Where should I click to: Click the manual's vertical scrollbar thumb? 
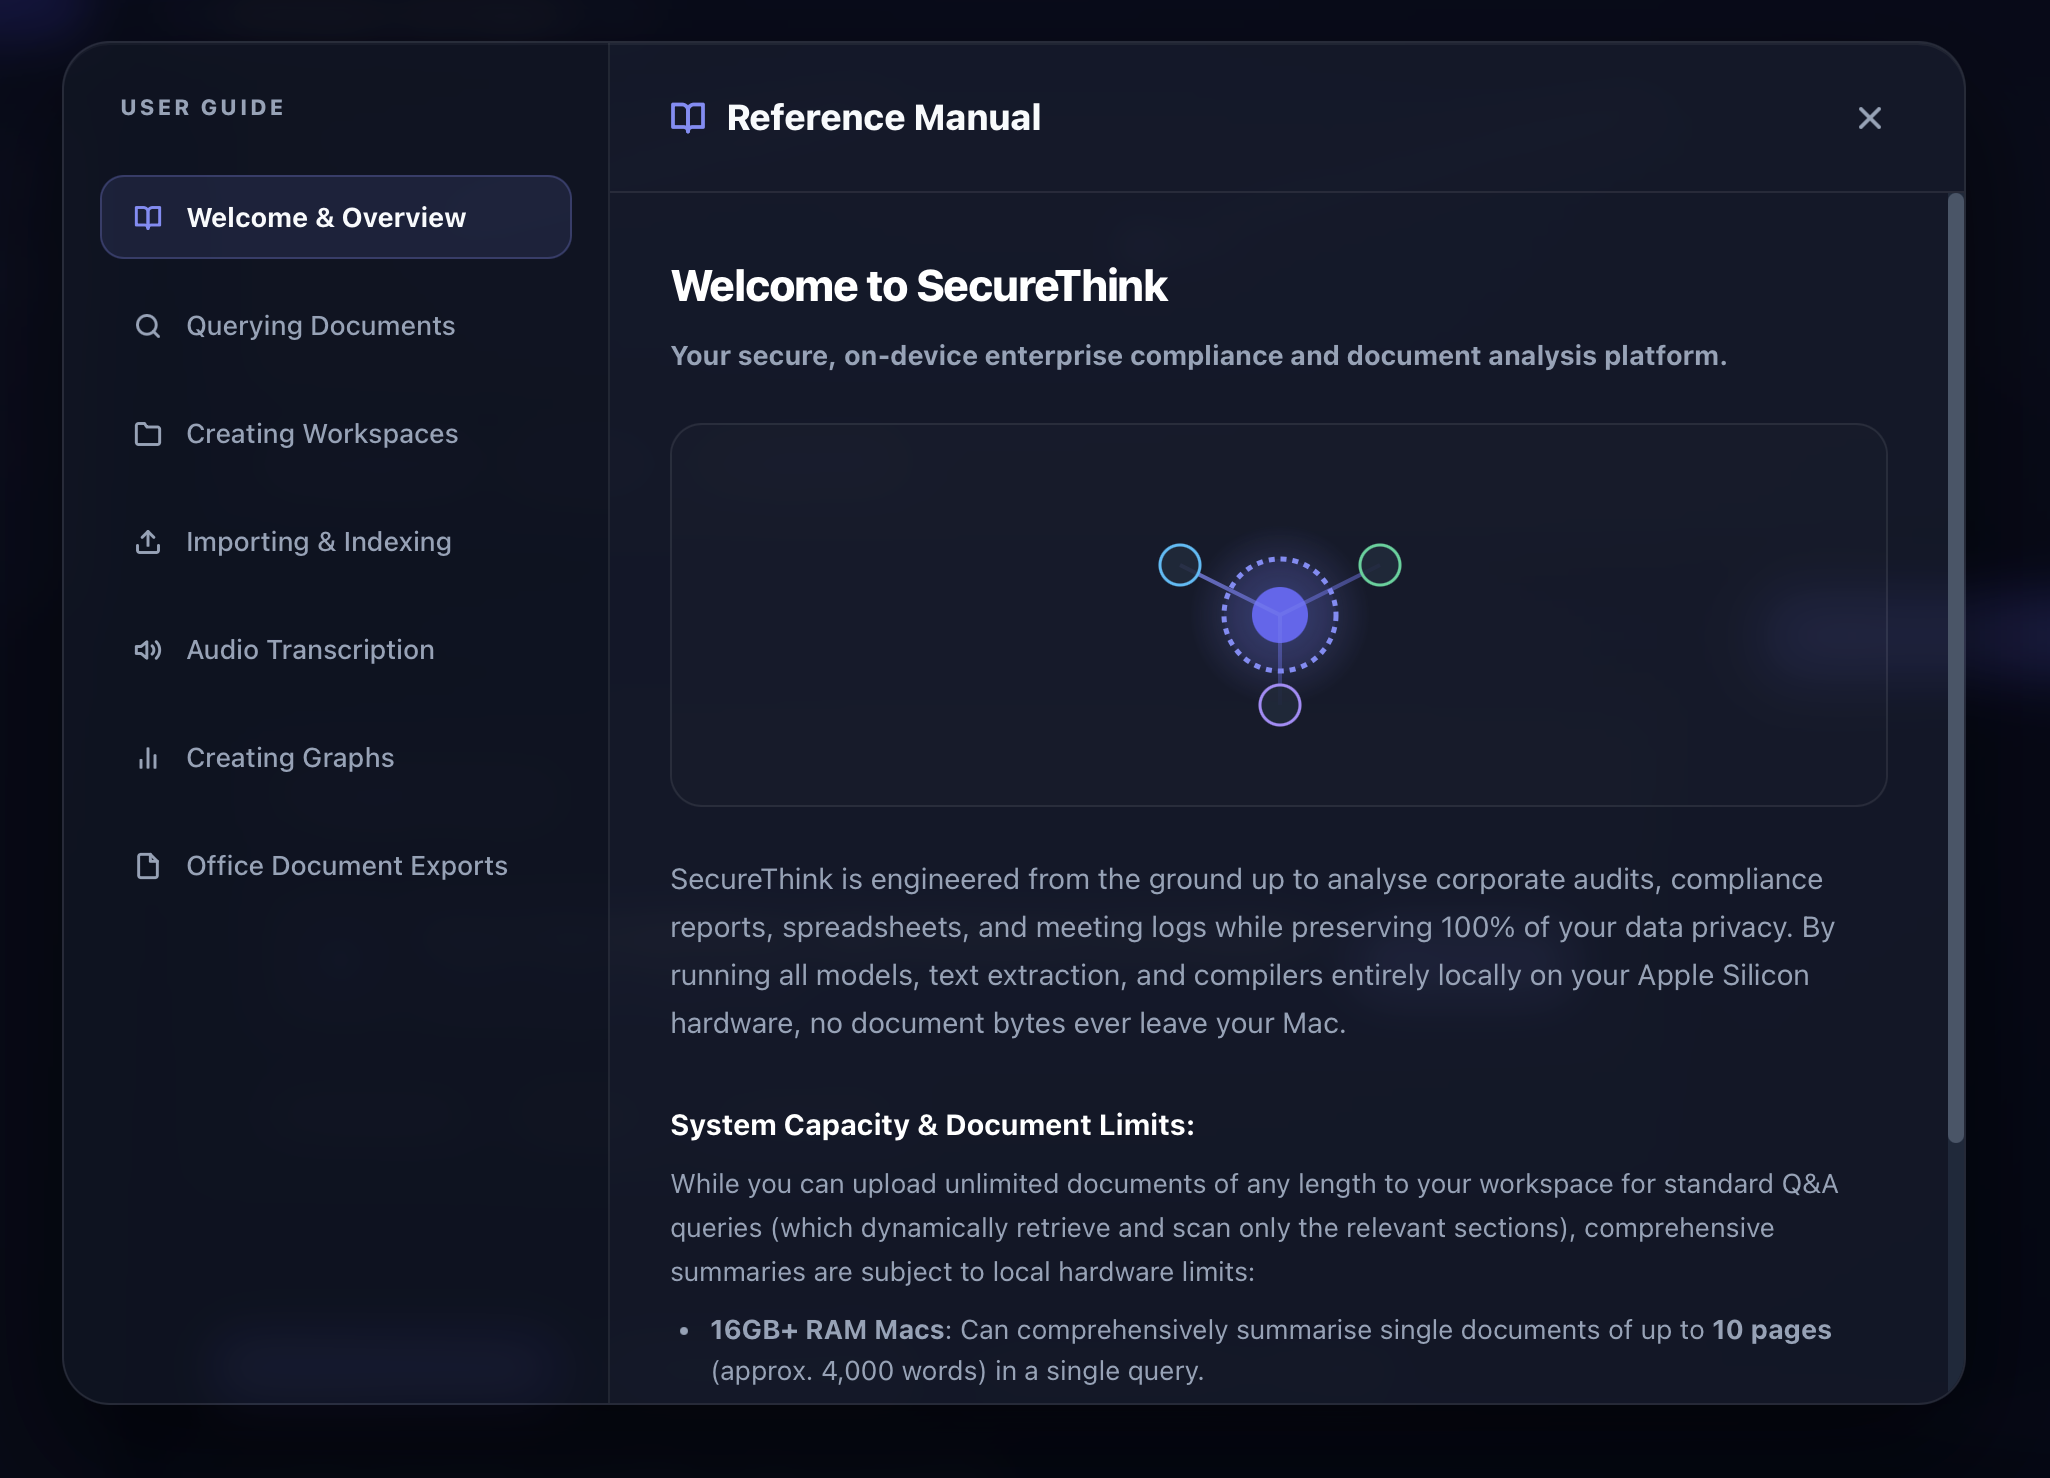pos(1956,668)
